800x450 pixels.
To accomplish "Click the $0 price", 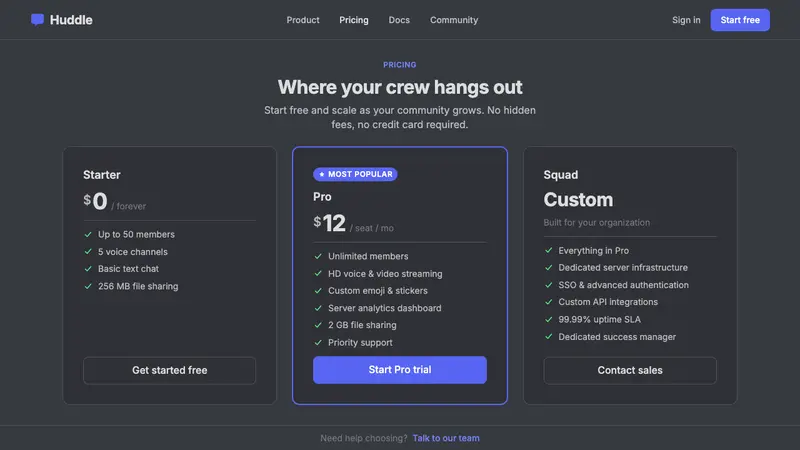I will (95, 201).
